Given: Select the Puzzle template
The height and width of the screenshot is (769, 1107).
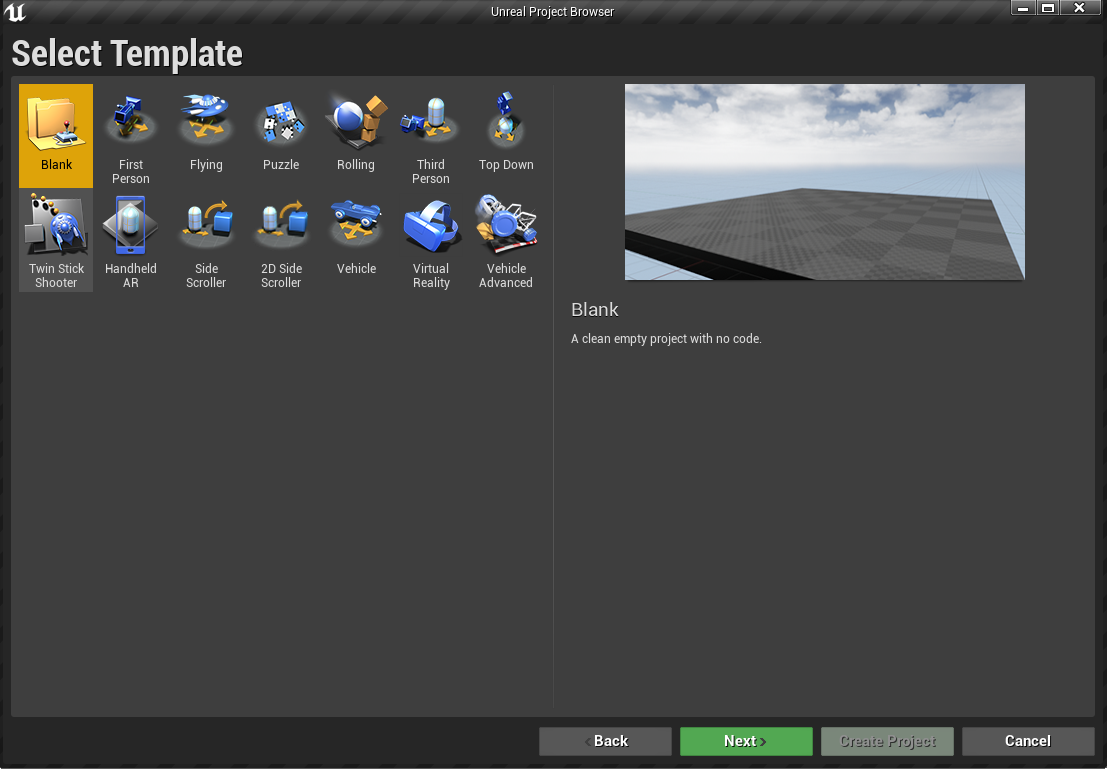Looking at the screenshot, I should tap(281, 136).
